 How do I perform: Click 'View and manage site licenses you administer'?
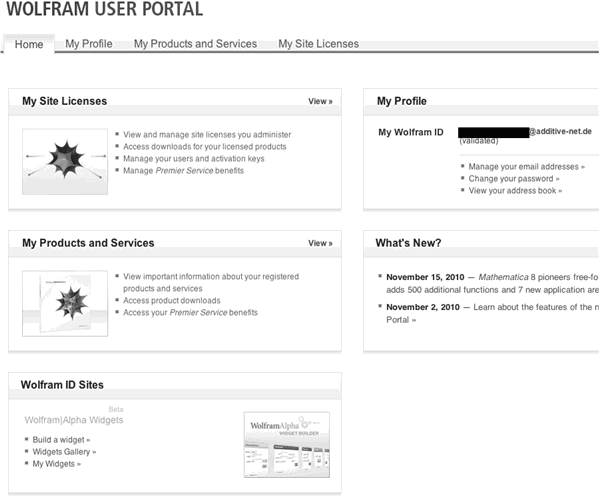tap(207, 135)
